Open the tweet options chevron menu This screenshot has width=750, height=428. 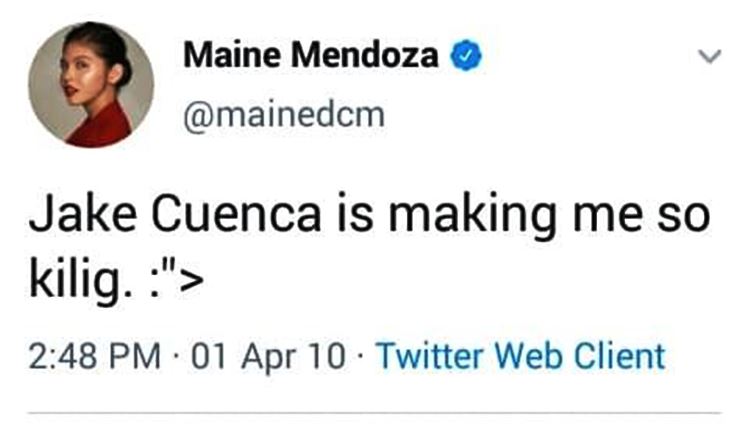(x=709, y=58)
